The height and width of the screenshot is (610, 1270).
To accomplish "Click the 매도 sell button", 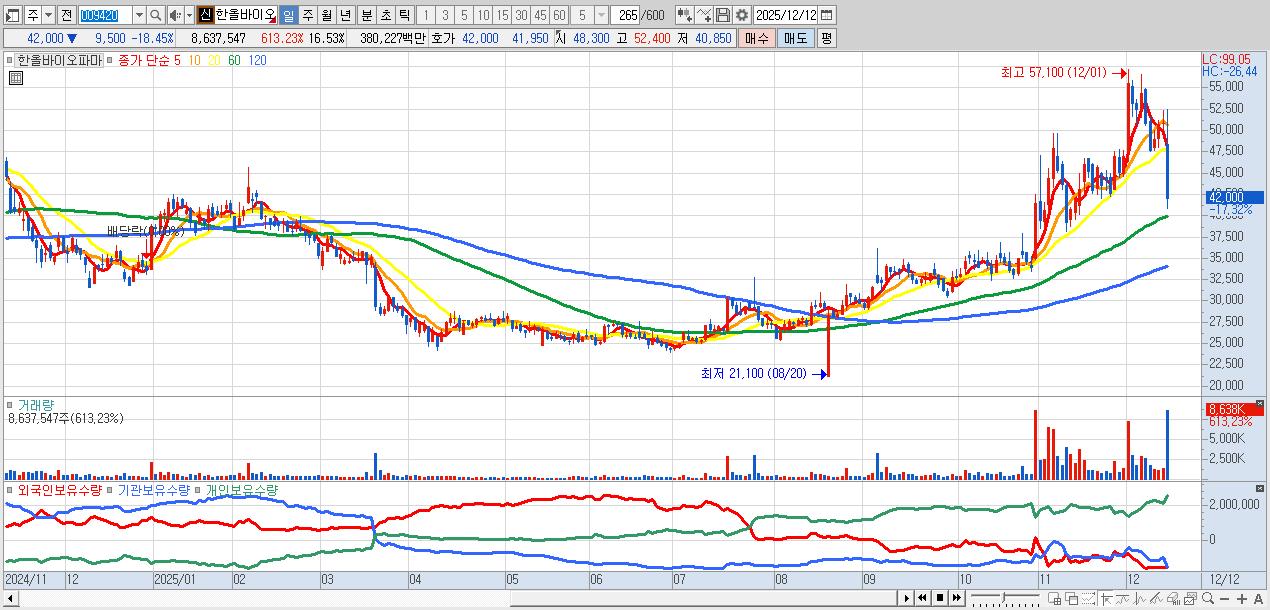I will pos(795,38).
